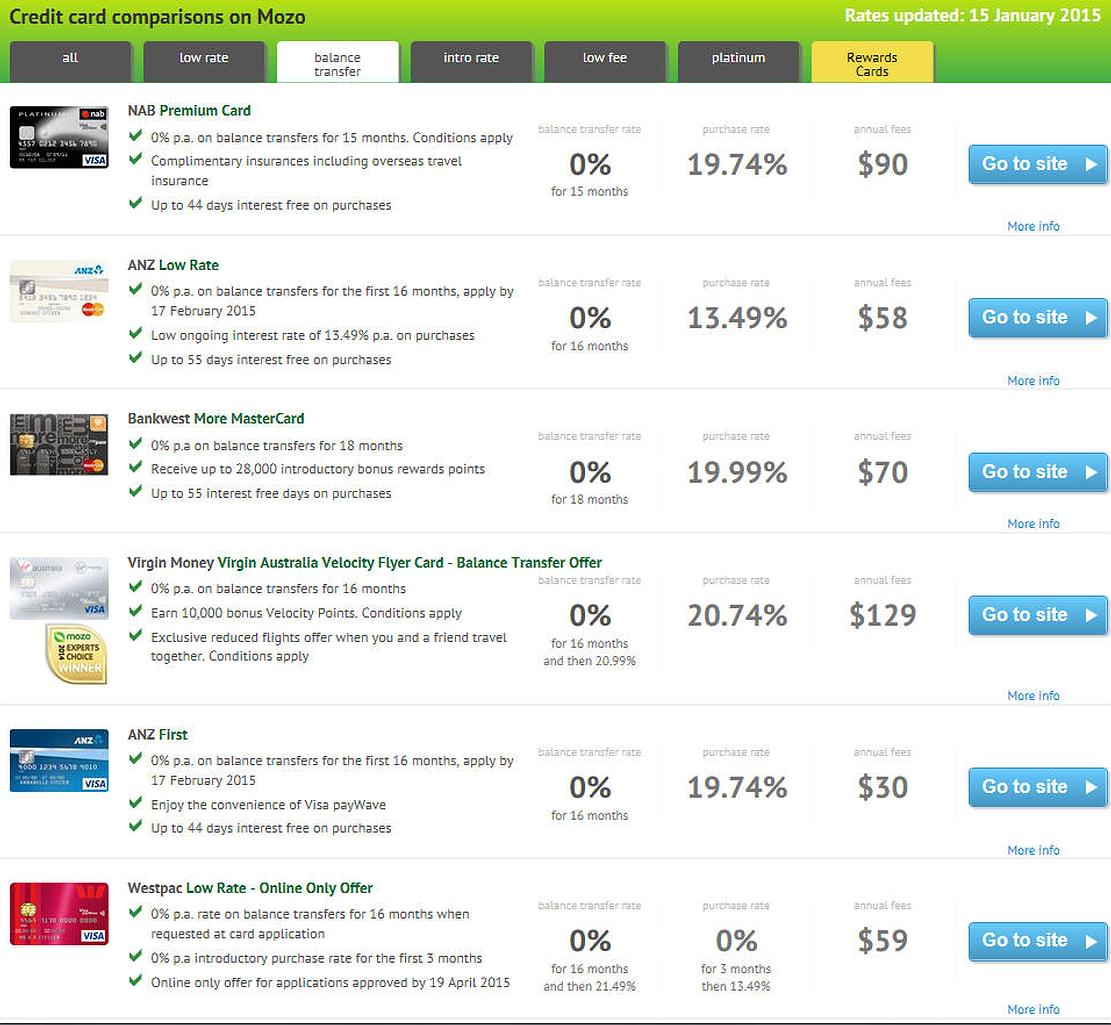Viewport: 1111px width, 1025px height.
Task: Click the ANZ Low Rate card image
Action: coord(59,290)
